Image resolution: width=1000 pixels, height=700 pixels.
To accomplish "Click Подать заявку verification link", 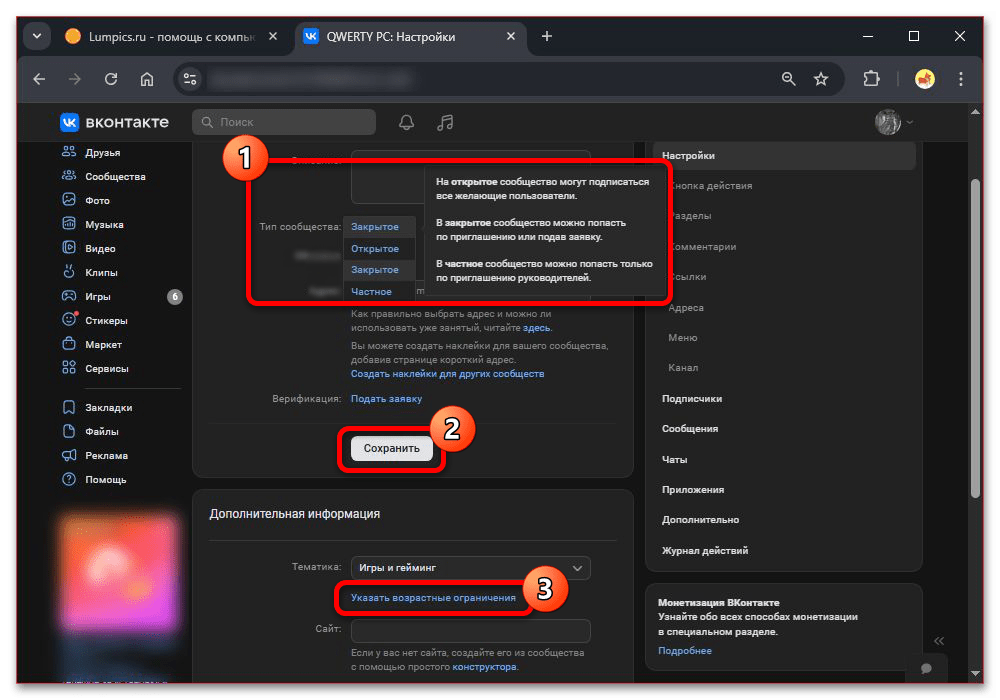I will (386, 398).
